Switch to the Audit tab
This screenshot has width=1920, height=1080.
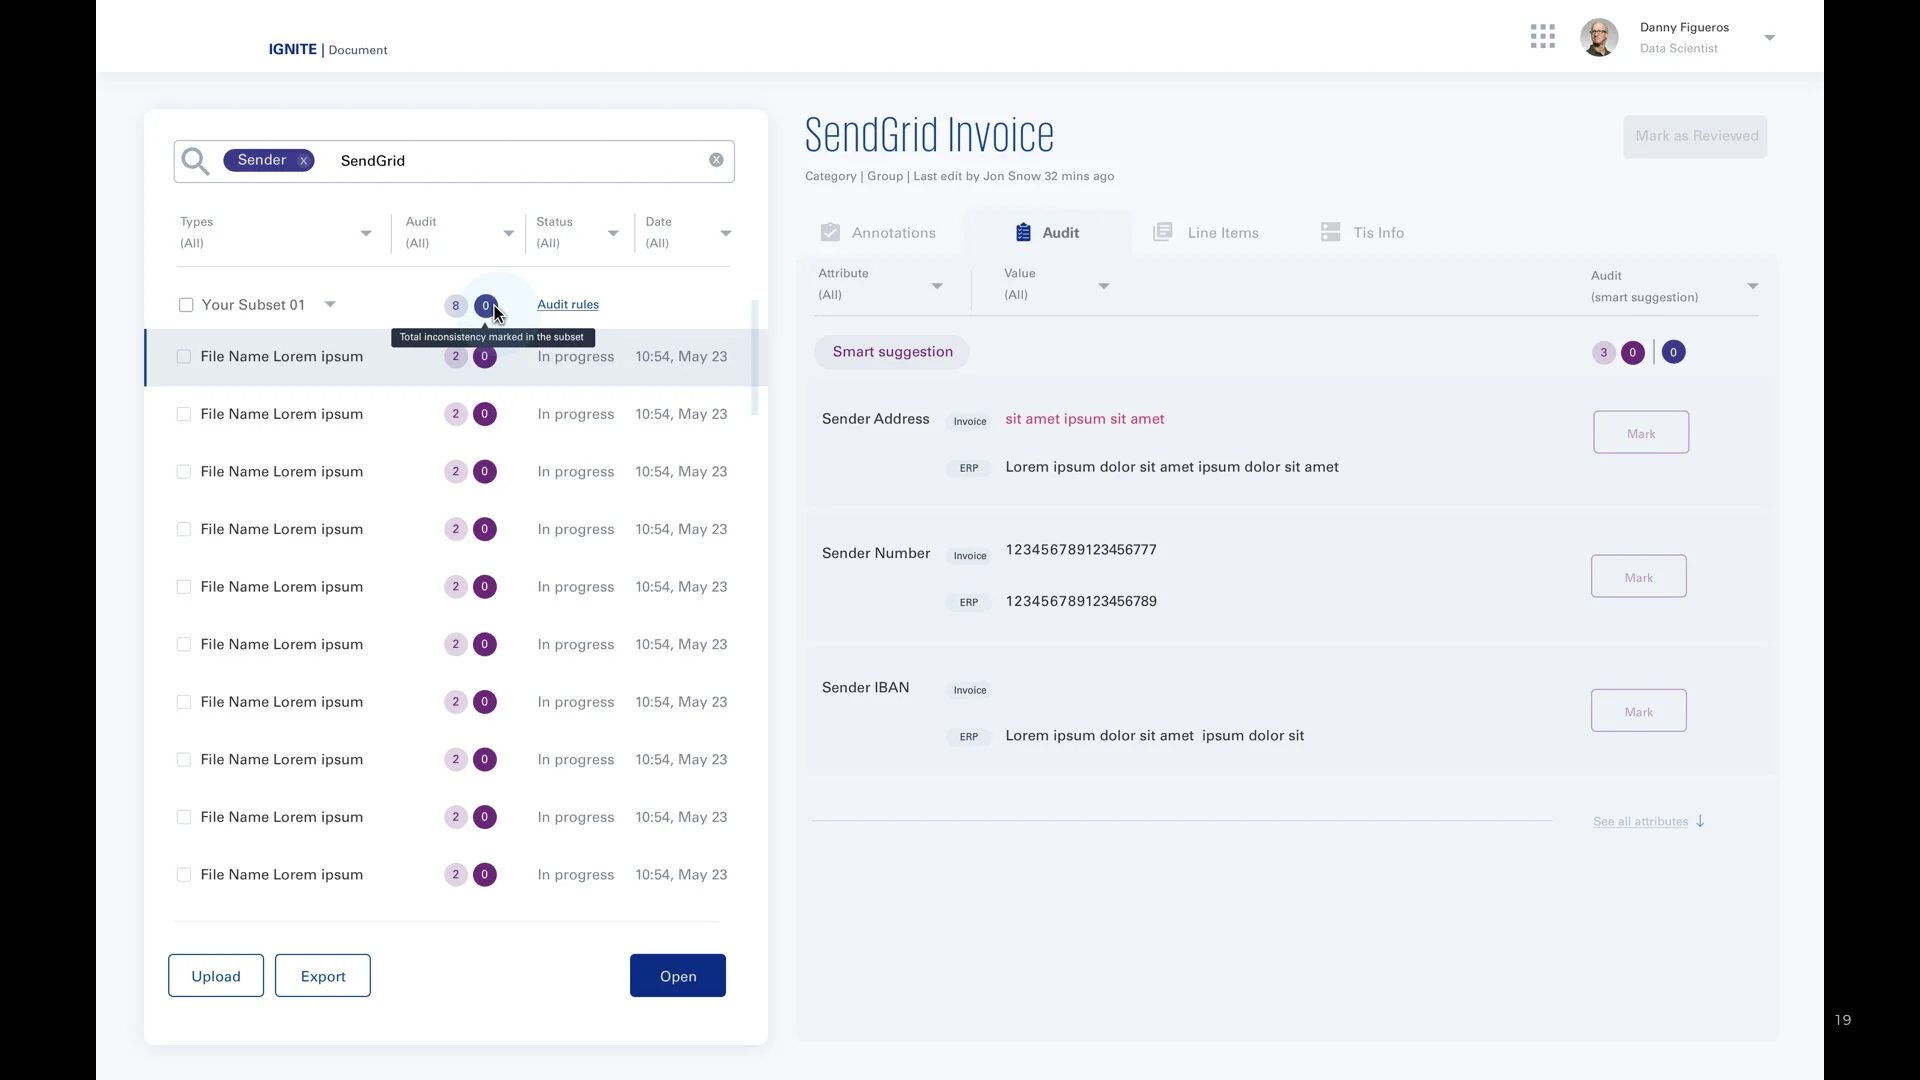[1047, 232]
